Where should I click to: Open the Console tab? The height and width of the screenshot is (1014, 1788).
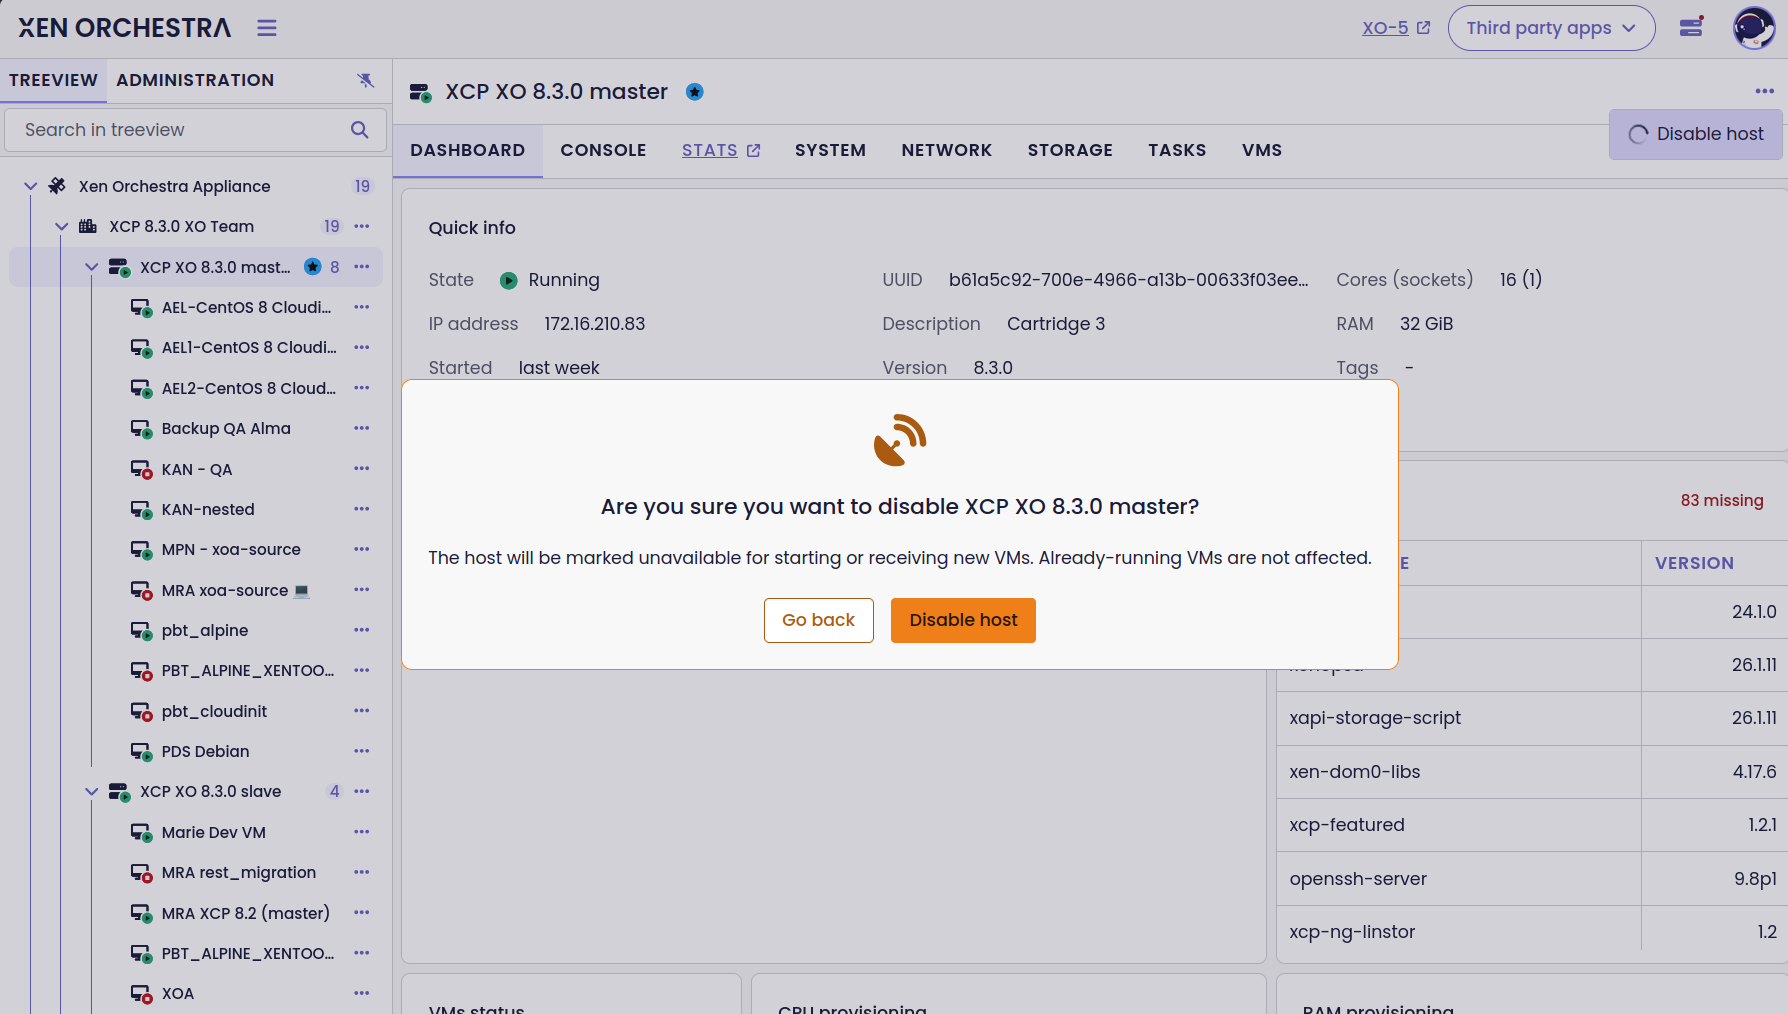603,150
